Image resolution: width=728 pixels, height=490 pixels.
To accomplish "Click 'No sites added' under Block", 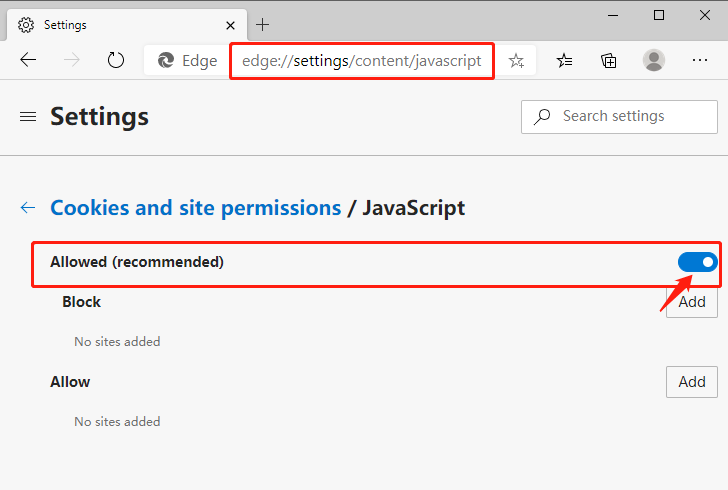I will coord(117,342).
